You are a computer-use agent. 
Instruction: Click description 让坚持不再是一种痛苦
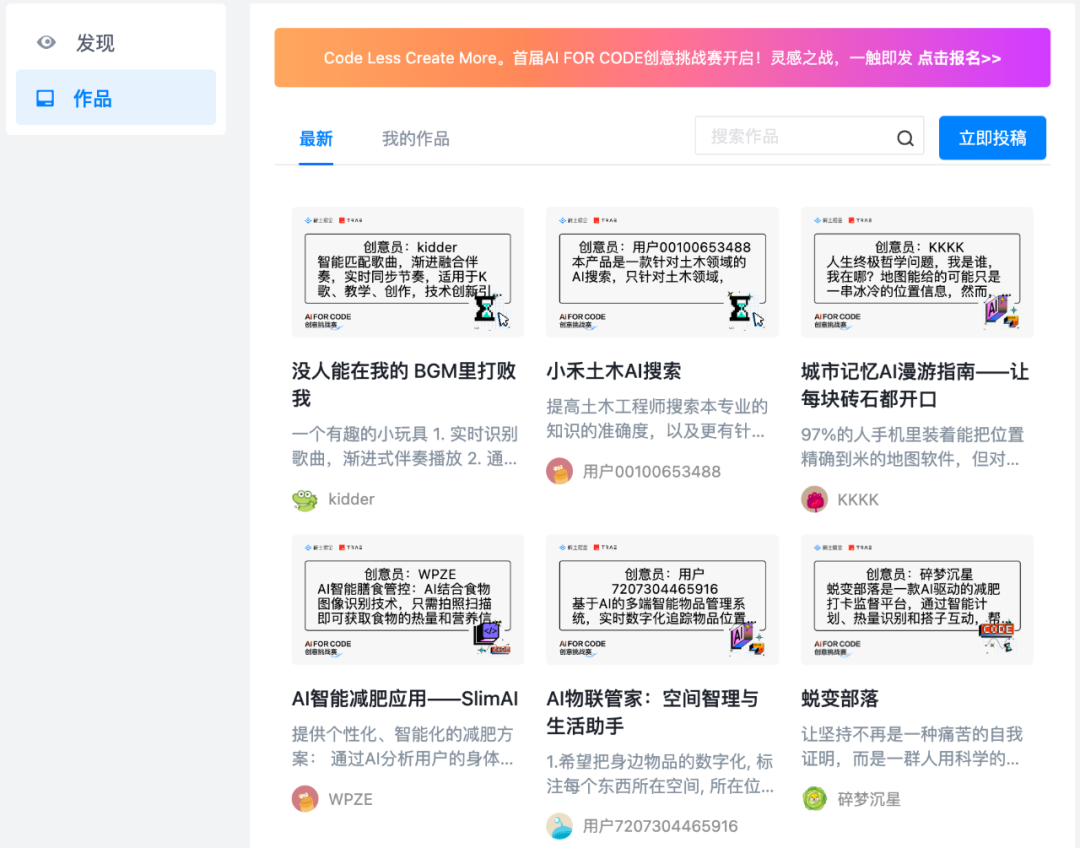[x=912, y=747]
